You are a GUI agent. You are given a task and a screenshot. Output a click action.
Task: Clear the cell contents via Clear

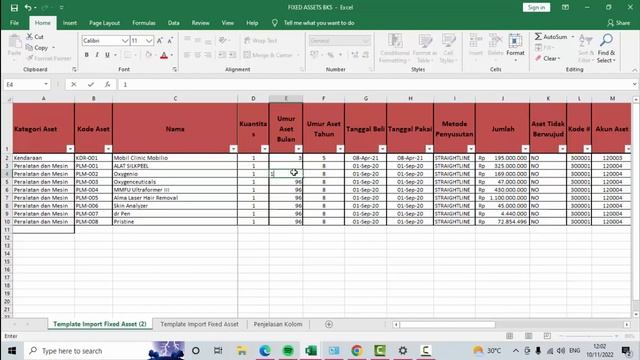click(548, 58)
